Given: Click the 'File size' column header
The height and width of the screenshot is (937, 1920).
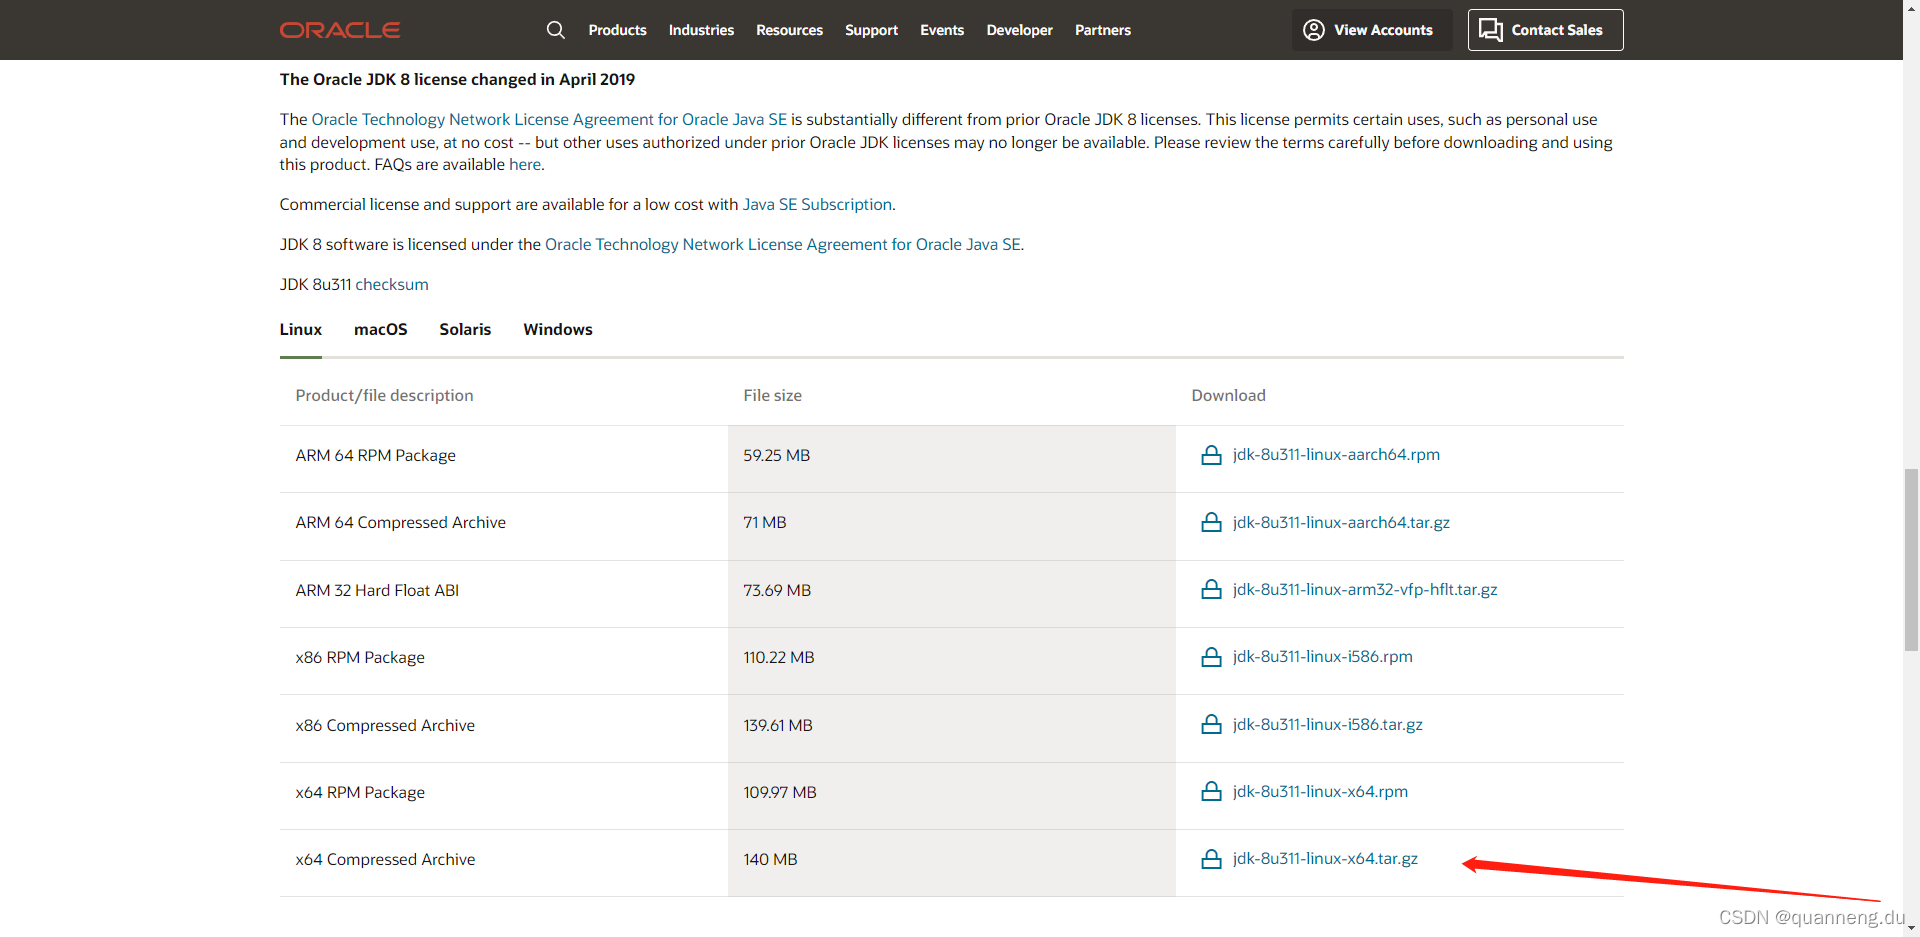Looking at the screenshot, I should (x=772, y=396).
